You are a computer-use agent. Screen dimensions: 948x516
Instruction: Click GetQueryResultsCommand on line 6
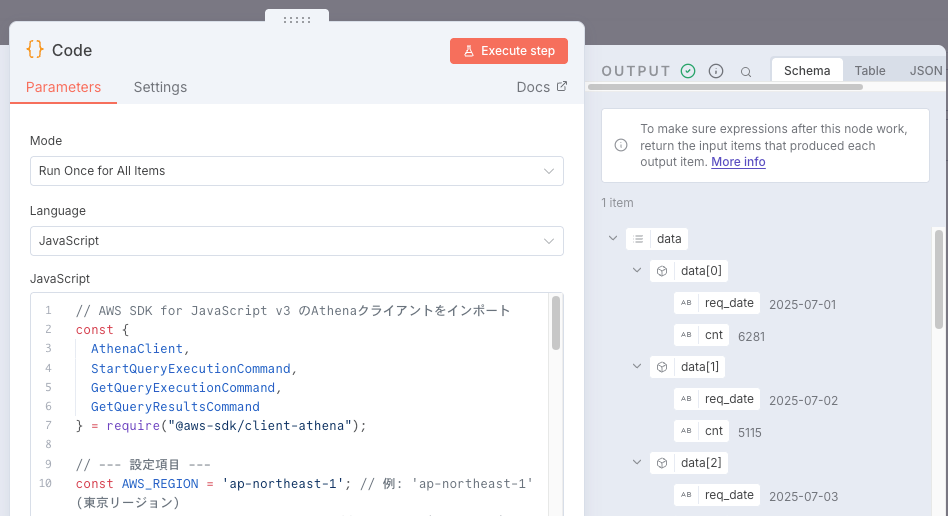pos(175,407)
